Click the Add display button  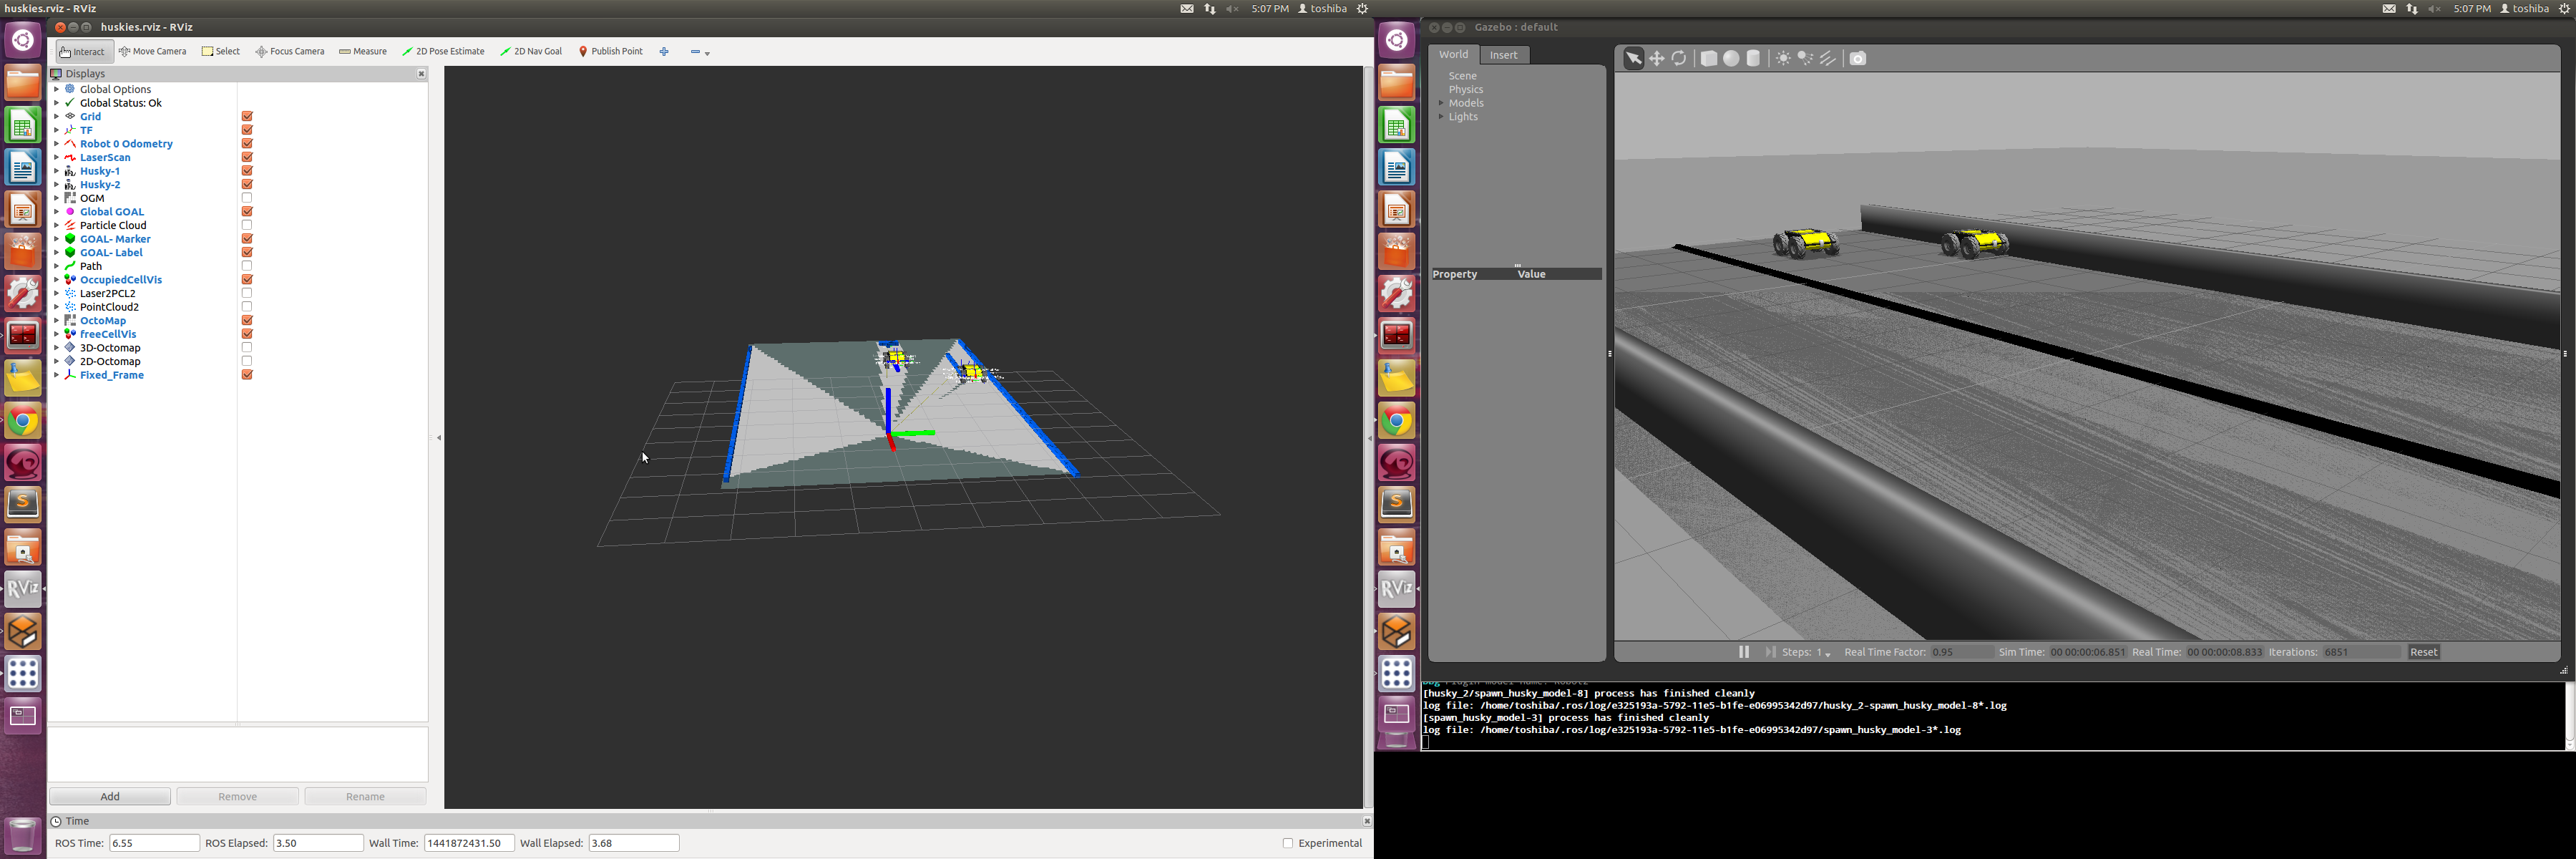tap(110, 797)
